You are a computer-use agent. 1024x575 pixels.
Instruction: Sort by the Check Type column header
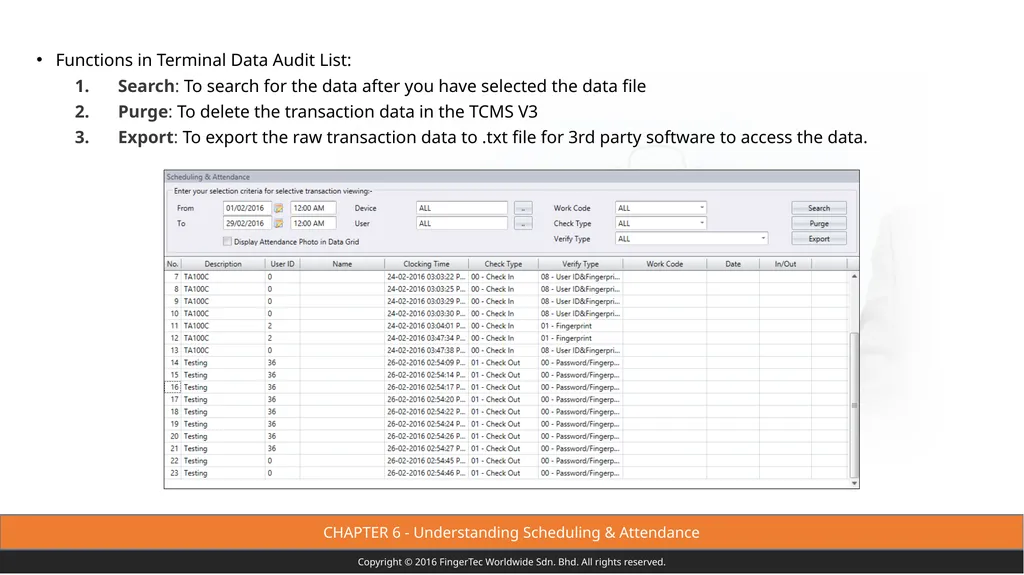coord(503,264)
